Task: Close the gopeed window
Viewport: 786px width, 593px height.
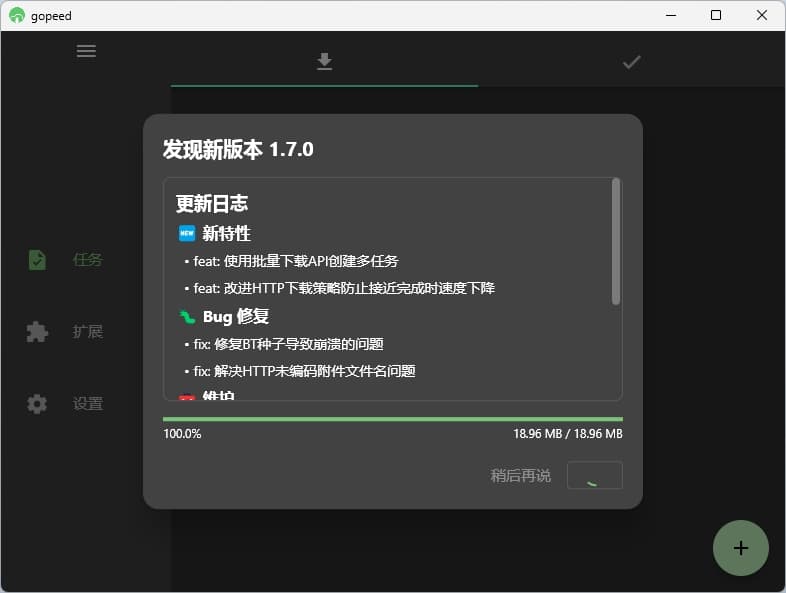Action: coord(761,16)
